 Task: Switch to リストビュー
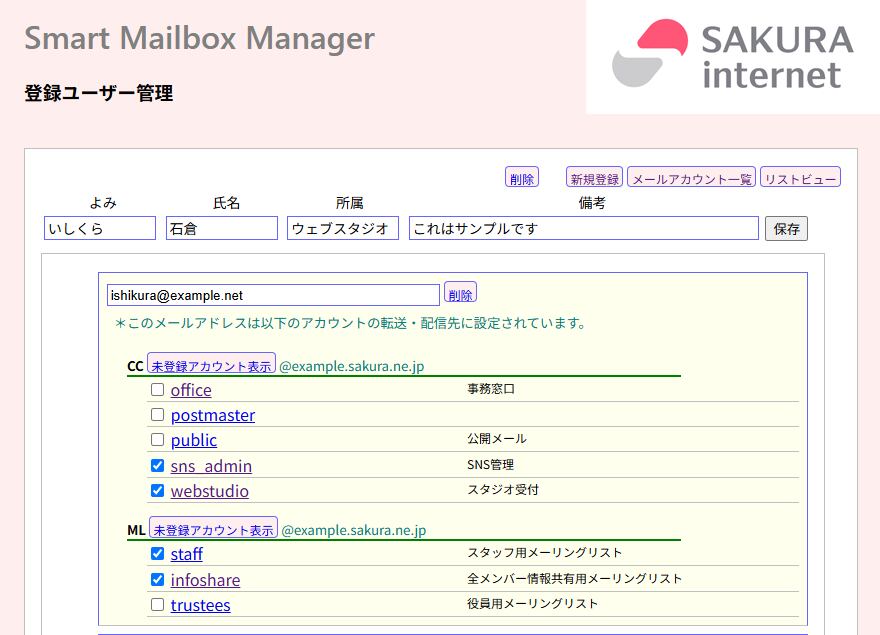pyautogui.click(x=800, y=178)
